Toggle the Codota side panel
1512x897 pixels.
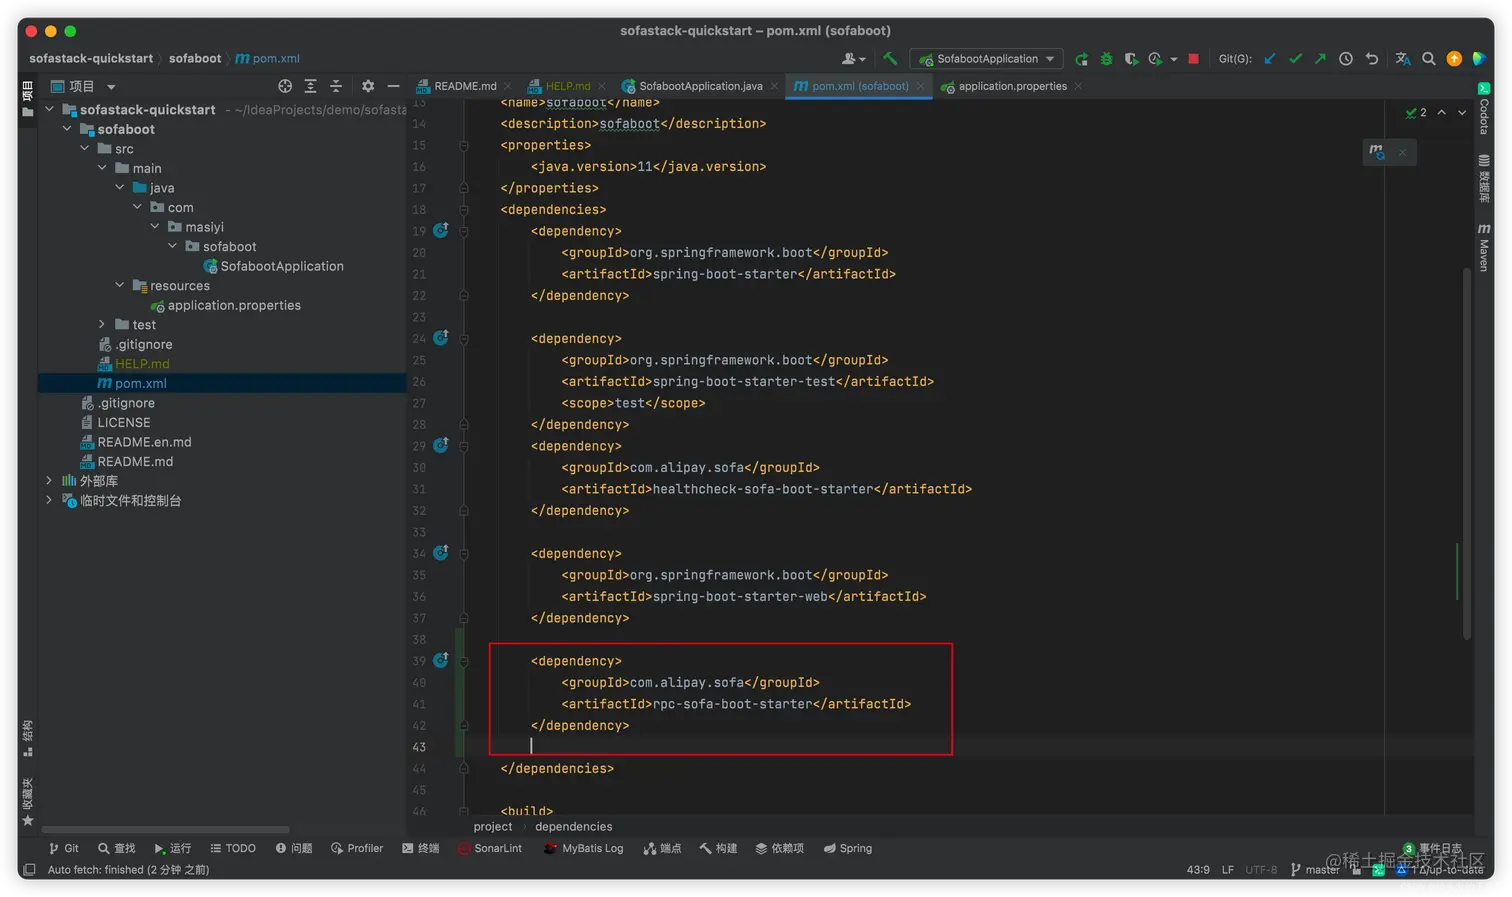coord(1484,109)
